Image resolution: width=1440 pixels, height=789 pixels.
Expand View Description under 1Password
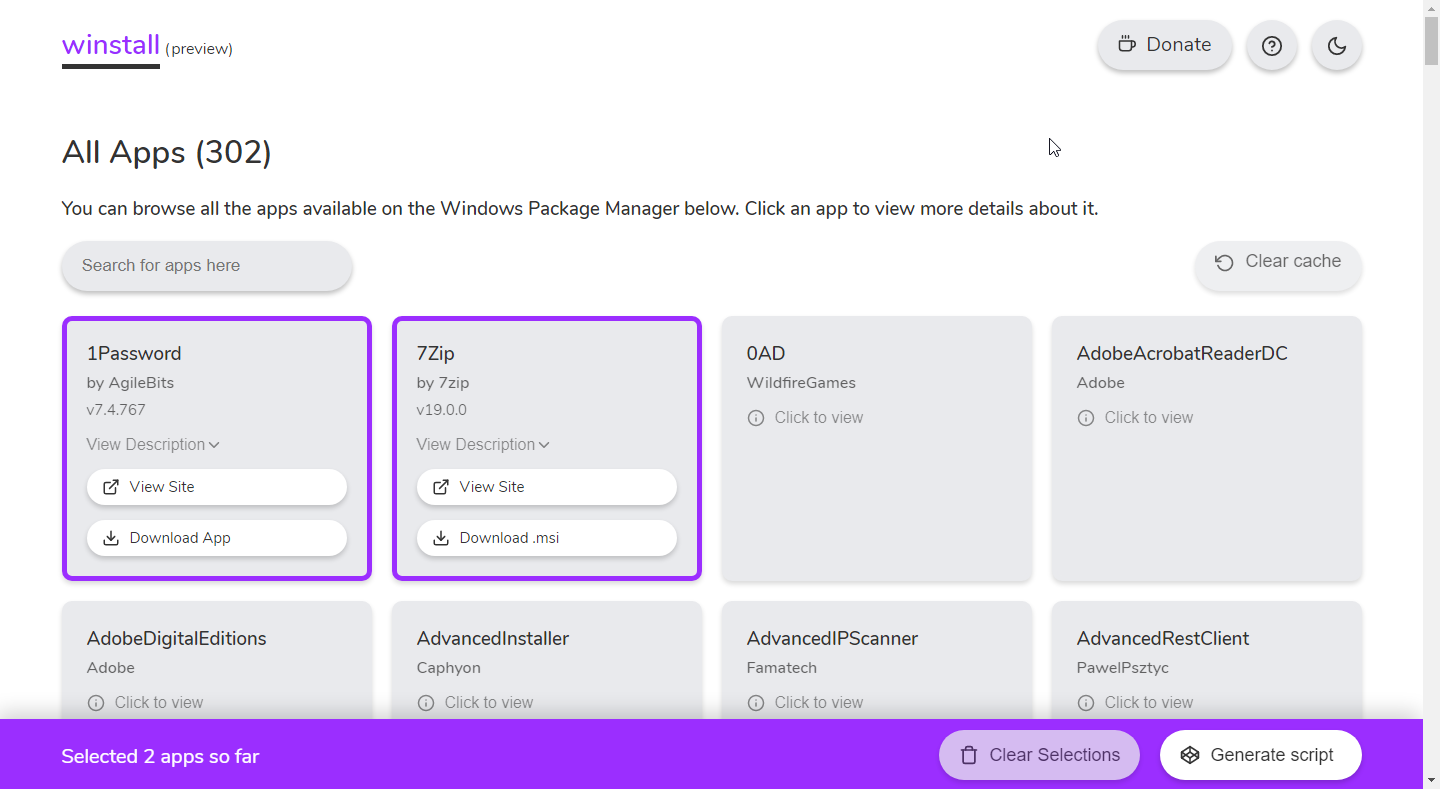click(x=153, y=444)
